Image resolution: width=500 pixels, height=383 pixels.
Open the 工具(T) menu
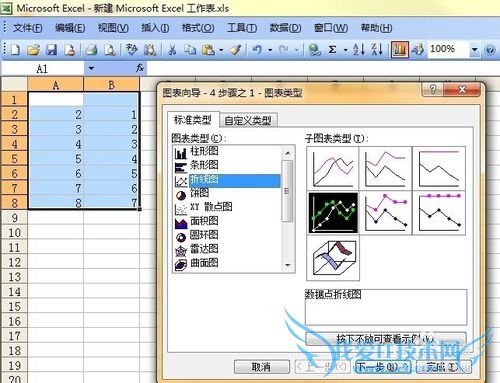click(242, 28)
